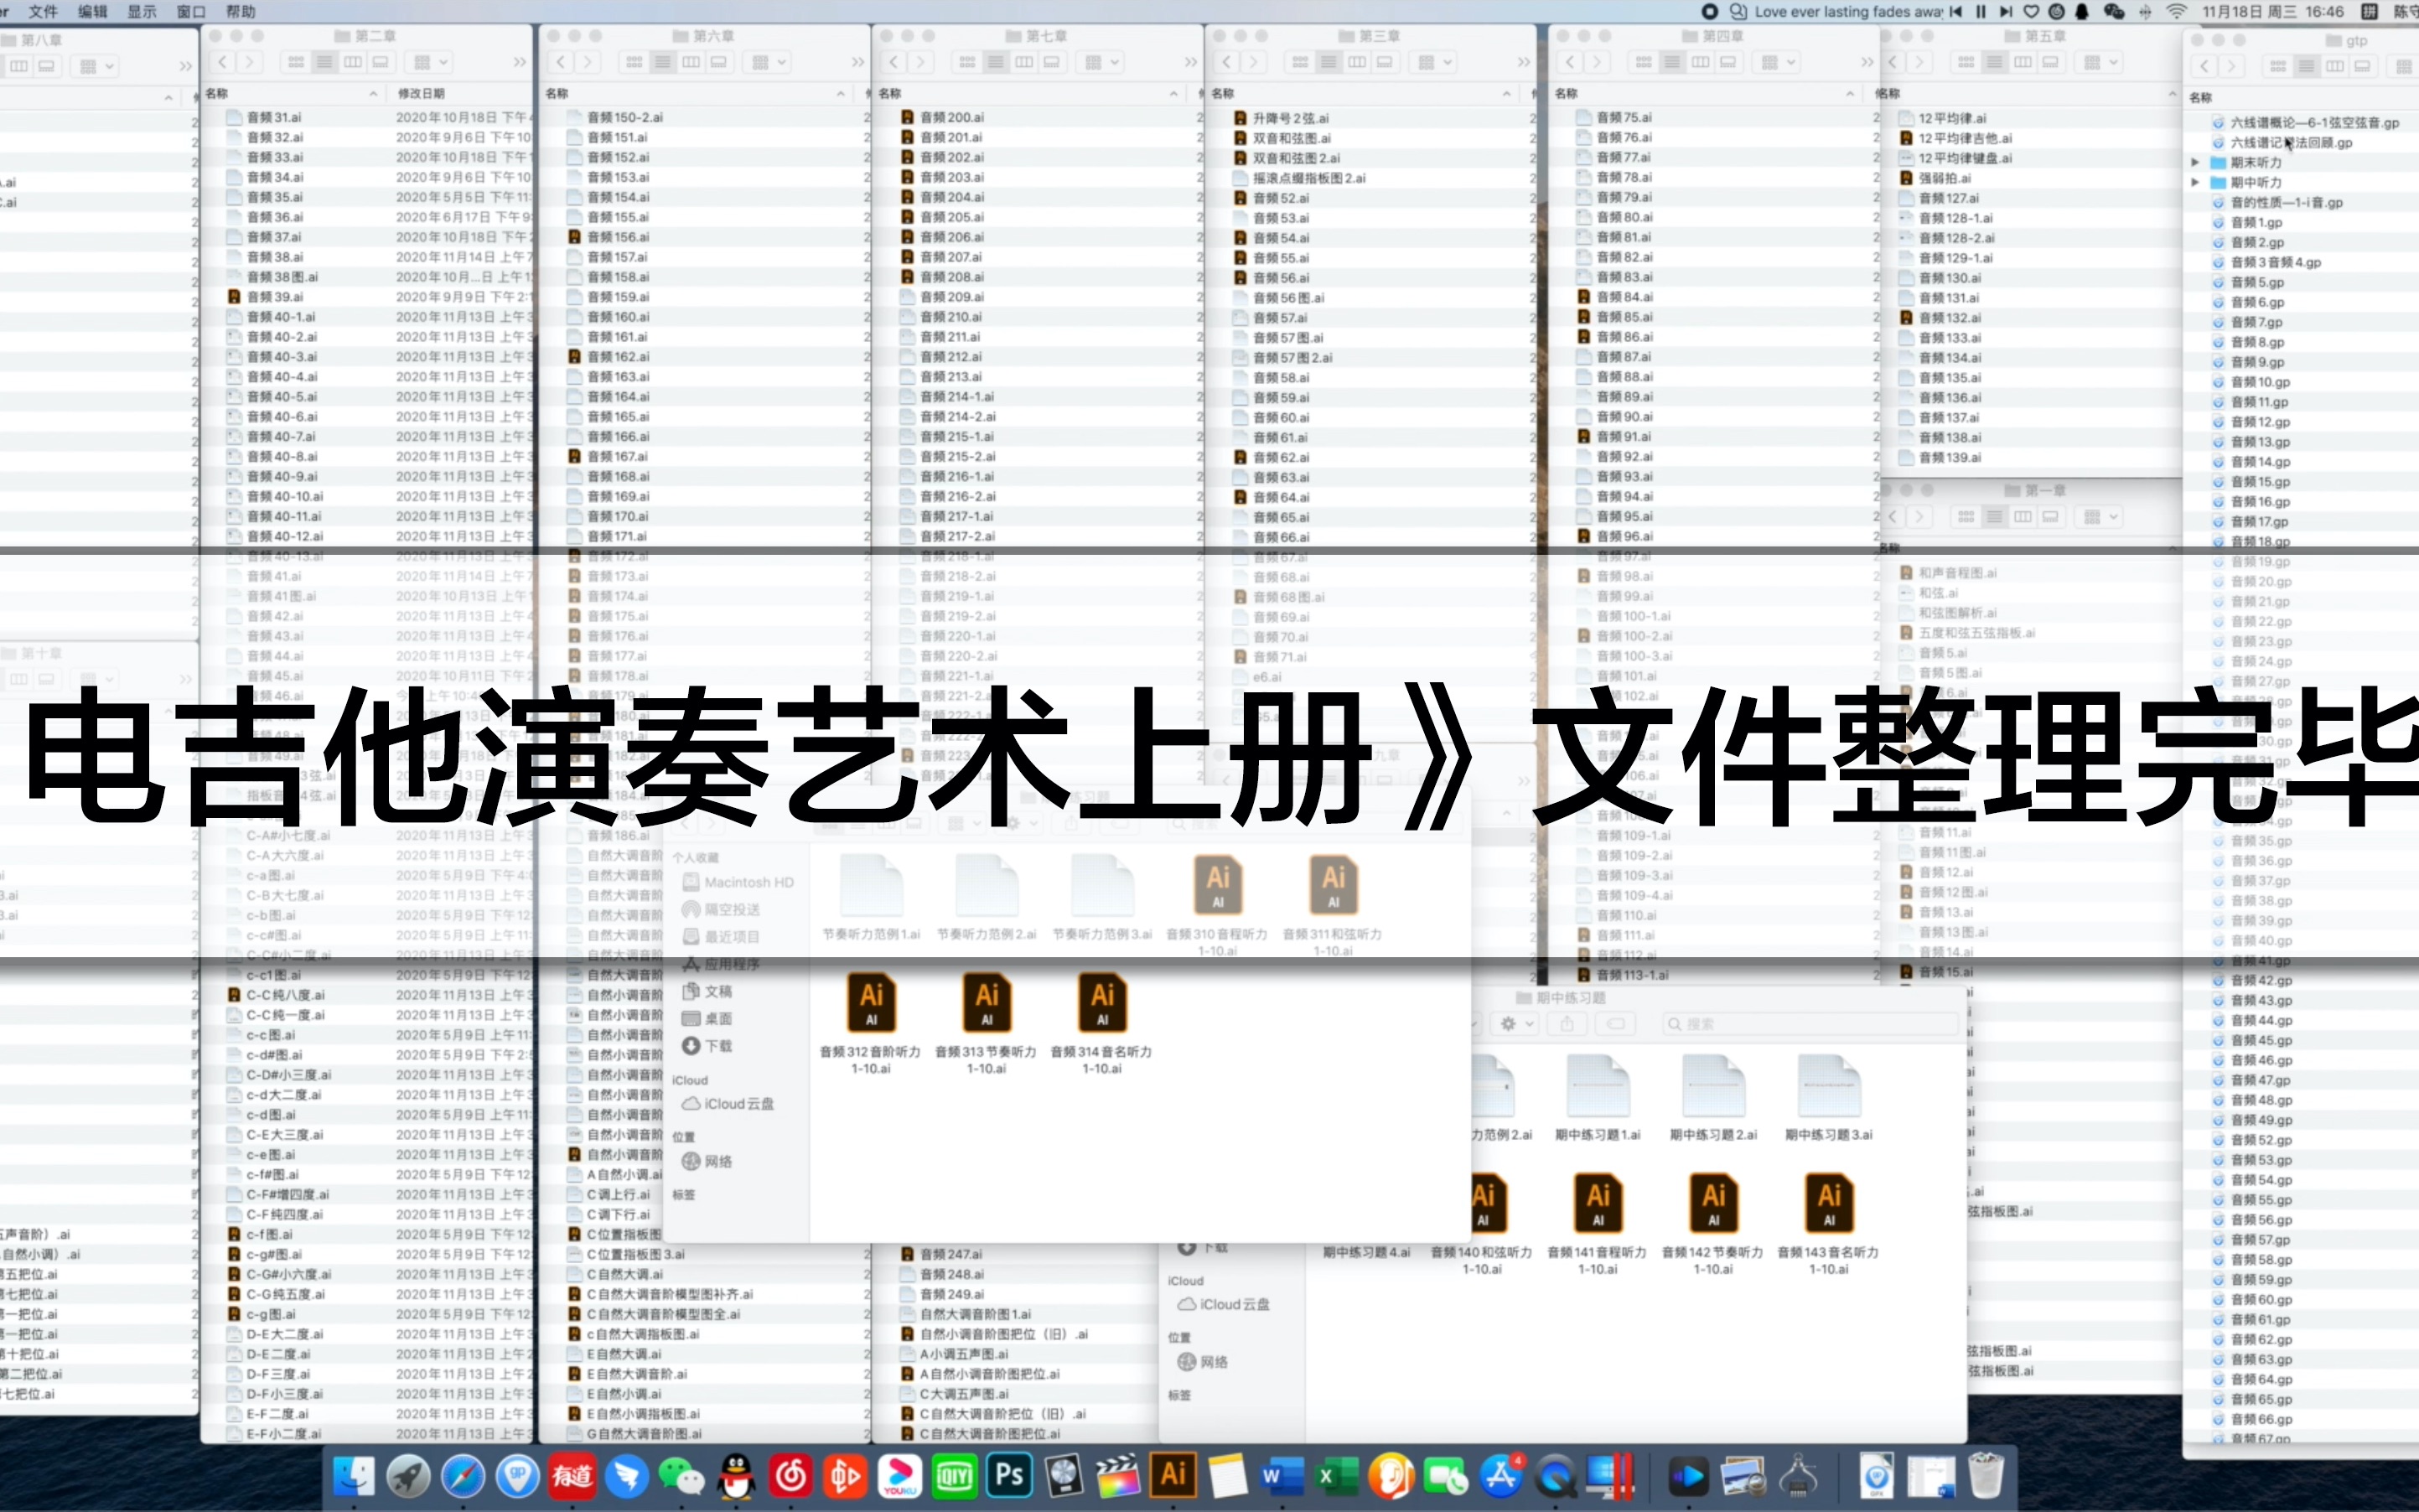This screenshot has height=1512, width=2419.
Task: Go back in the 第三章 window
Action: coord(1226,62)
